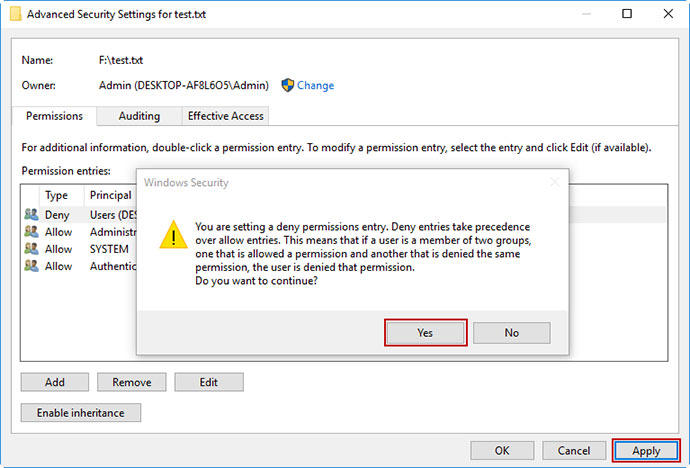Select the Permissions tab
The width and height of the screenshot is (690, 468).
54,116
